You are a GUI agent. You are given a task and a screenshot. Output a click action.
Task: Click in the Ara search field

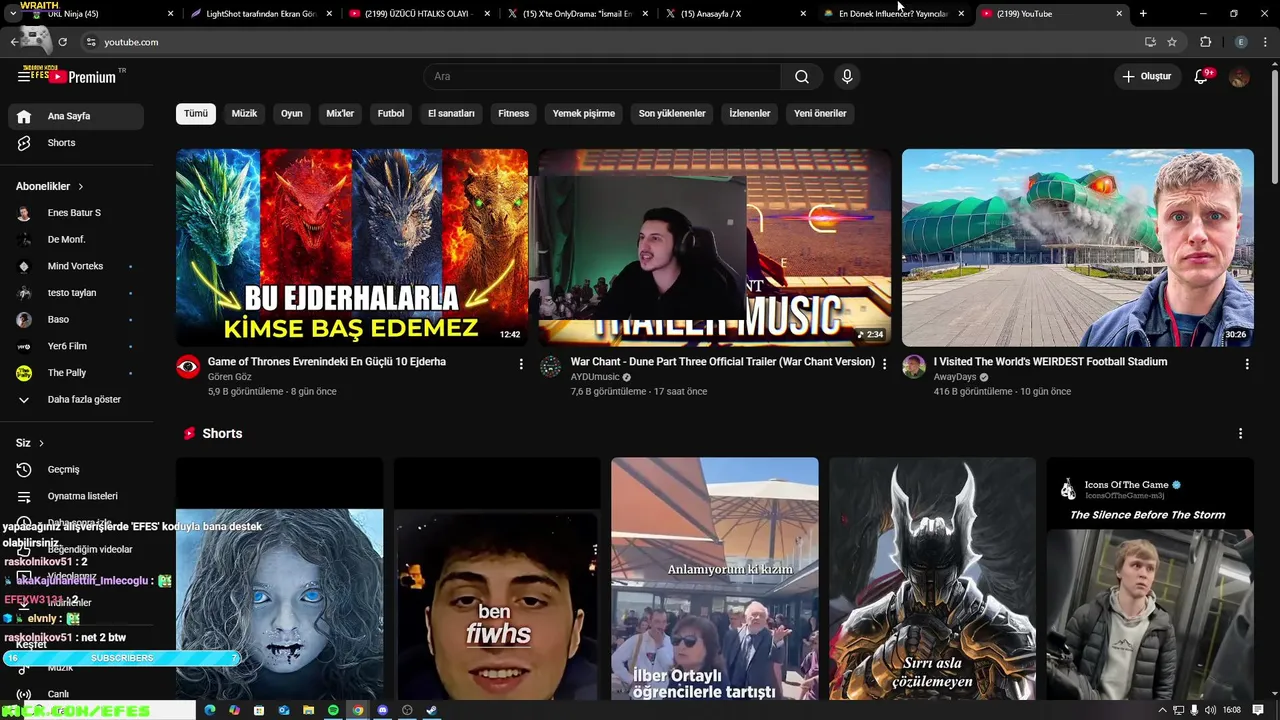[x=602, y=76]
